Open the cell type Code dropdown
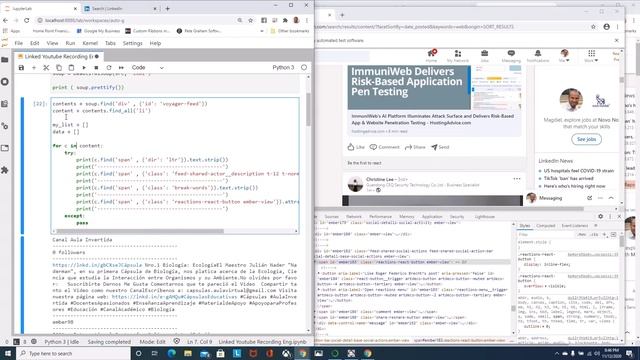Image resolution: width=640 pixels, height=360 pixels. click(x=147, y=68)
